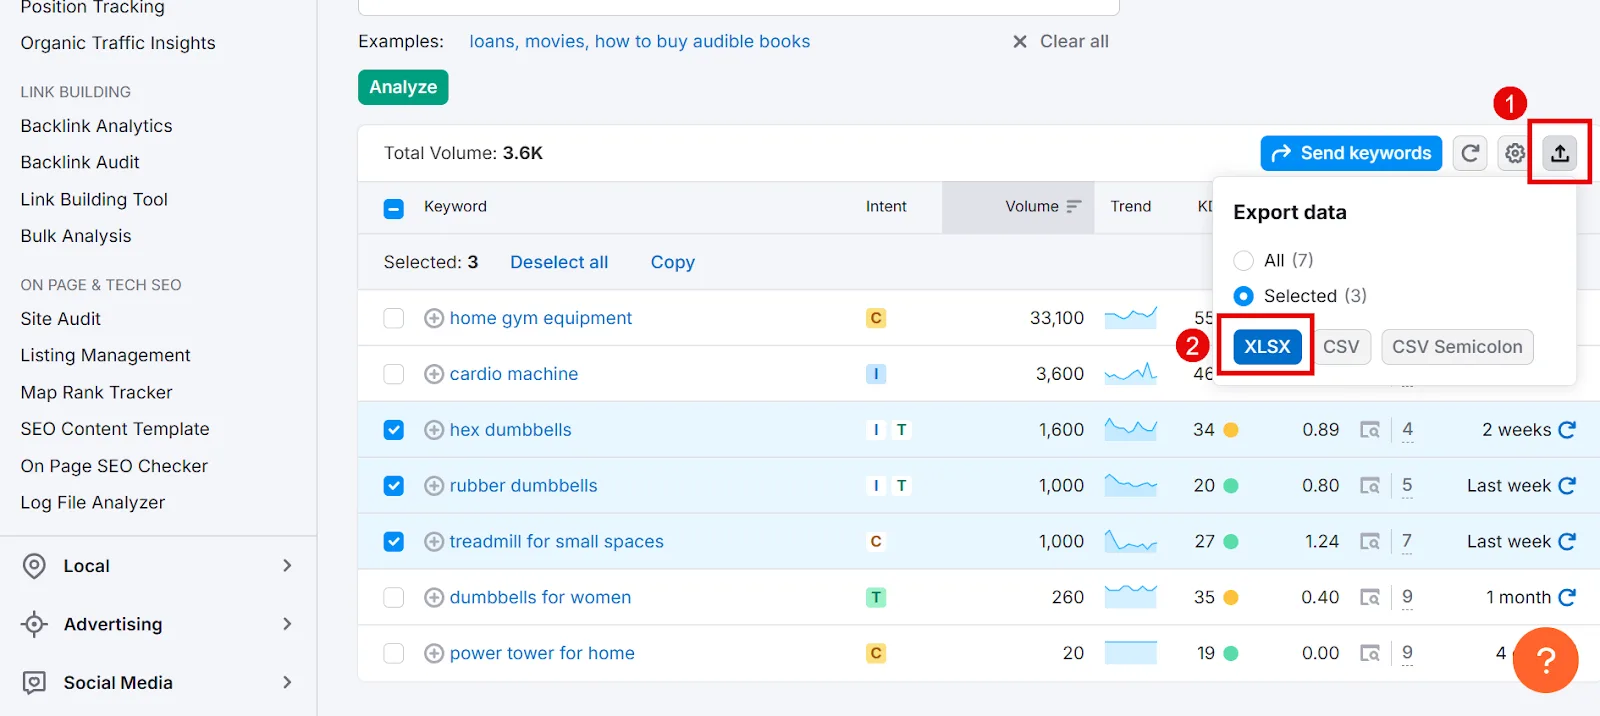Click the Copy link for selected keywords
The width and height of the screenshot is (1600, 716).
[673, 262]
